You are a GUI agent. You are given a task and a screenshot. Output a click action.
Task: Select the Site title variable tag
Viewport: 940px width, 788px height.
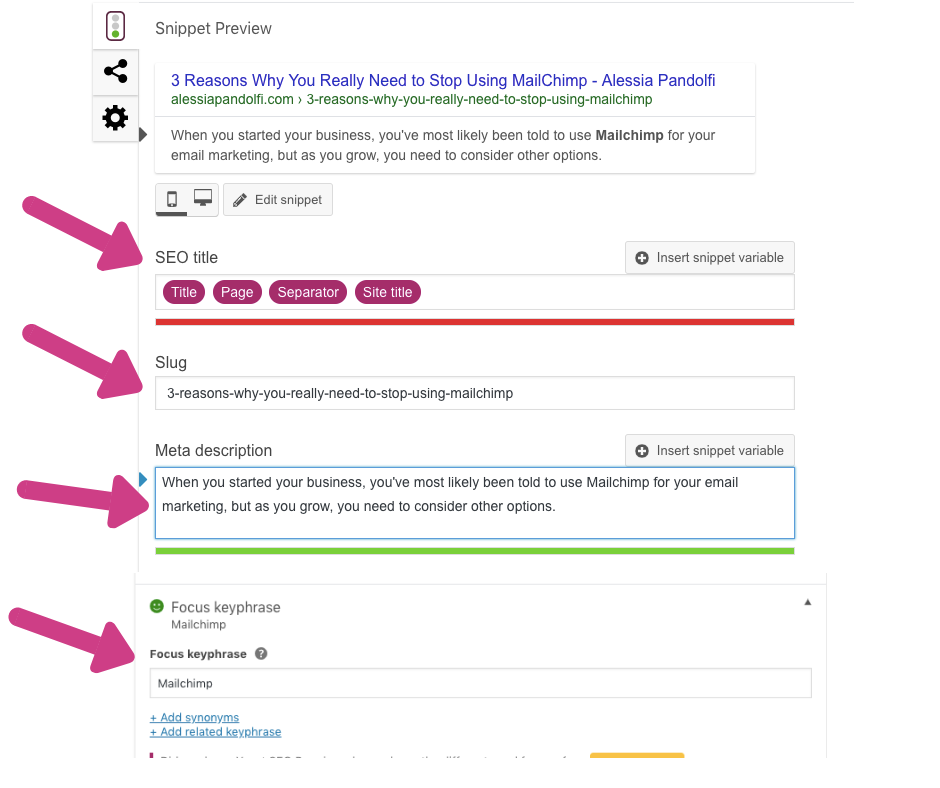coord(387,292)
